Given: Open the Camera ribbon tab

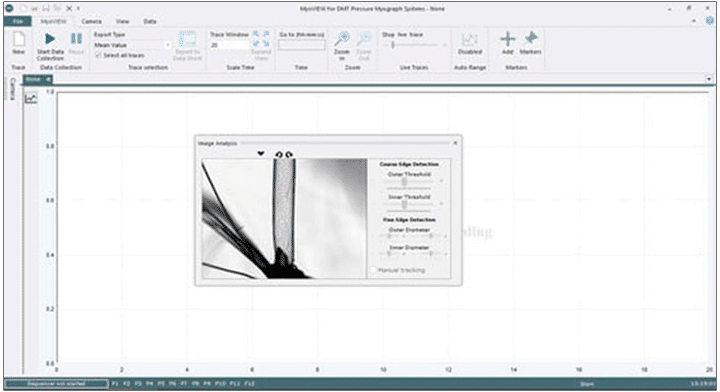Looking at the screenshot, I should coord(91,21).
